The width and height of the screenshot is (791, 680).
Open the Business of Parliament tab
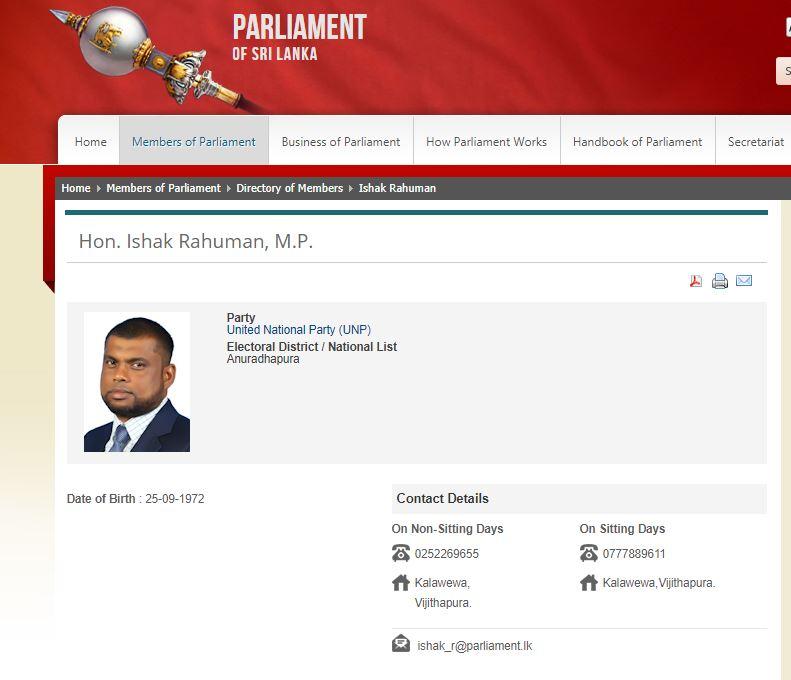[341, 142]
